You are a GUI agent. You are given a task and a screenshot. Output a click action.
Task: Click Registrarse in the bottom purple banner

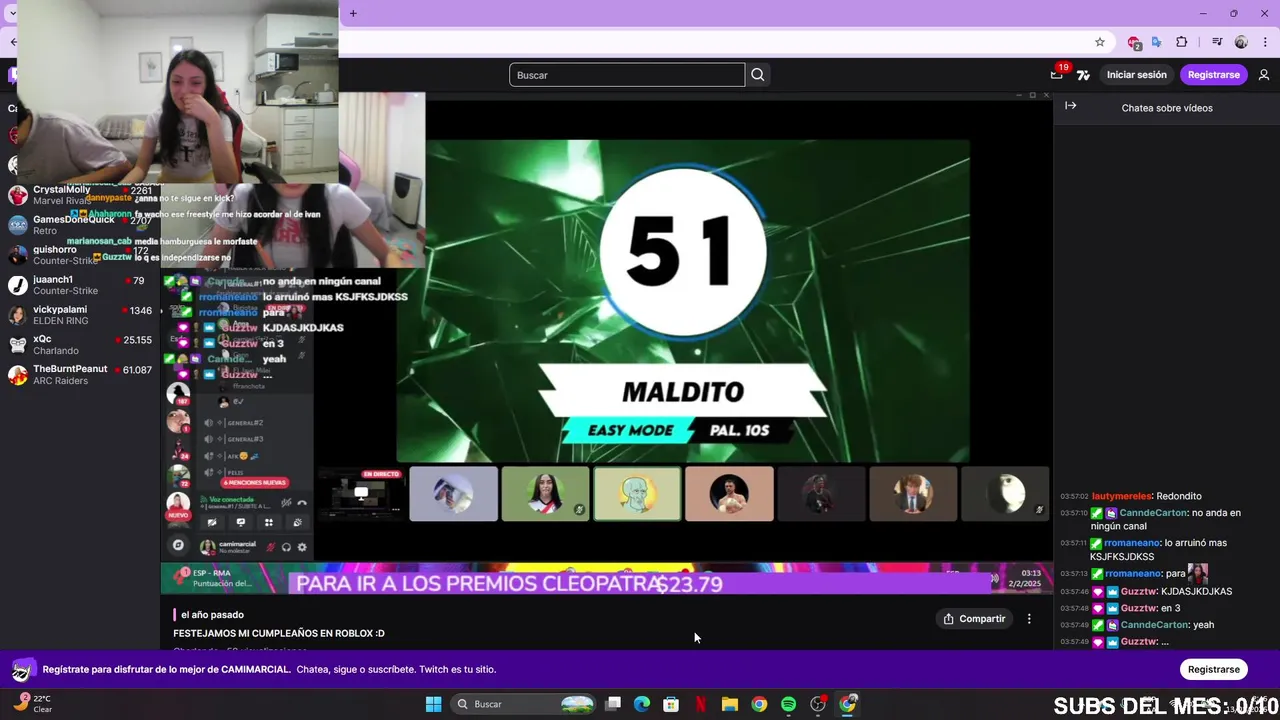1214,669
